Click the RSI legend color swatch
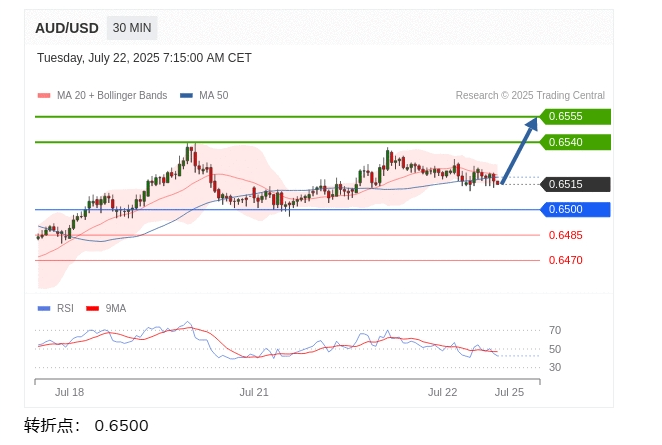The width and height of the screenshot is (662, 445). point(44,309)
